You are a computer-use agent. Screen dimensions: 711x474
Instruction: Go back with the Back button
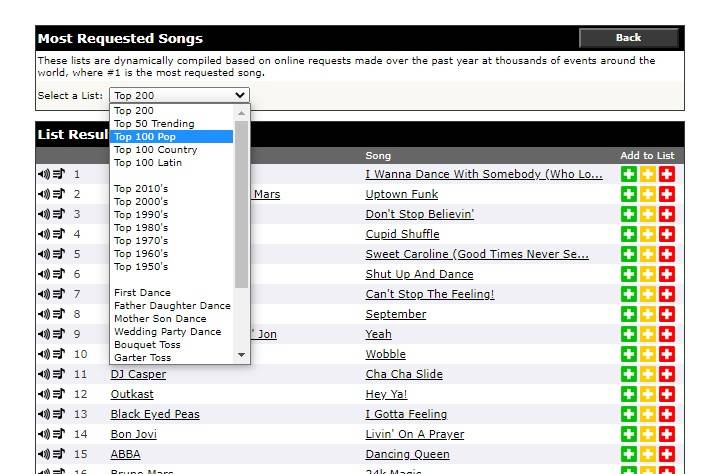coord(628,38)
